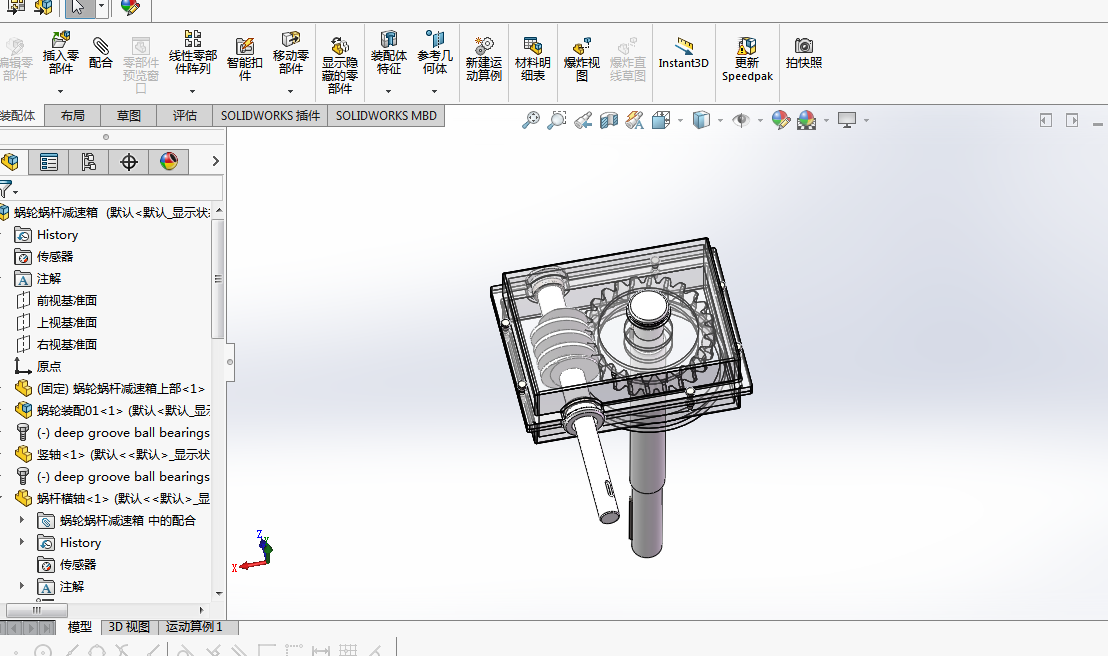Select the Mate (配合) tool
The height and width of the screenshot is (656, 1108).
100,53
